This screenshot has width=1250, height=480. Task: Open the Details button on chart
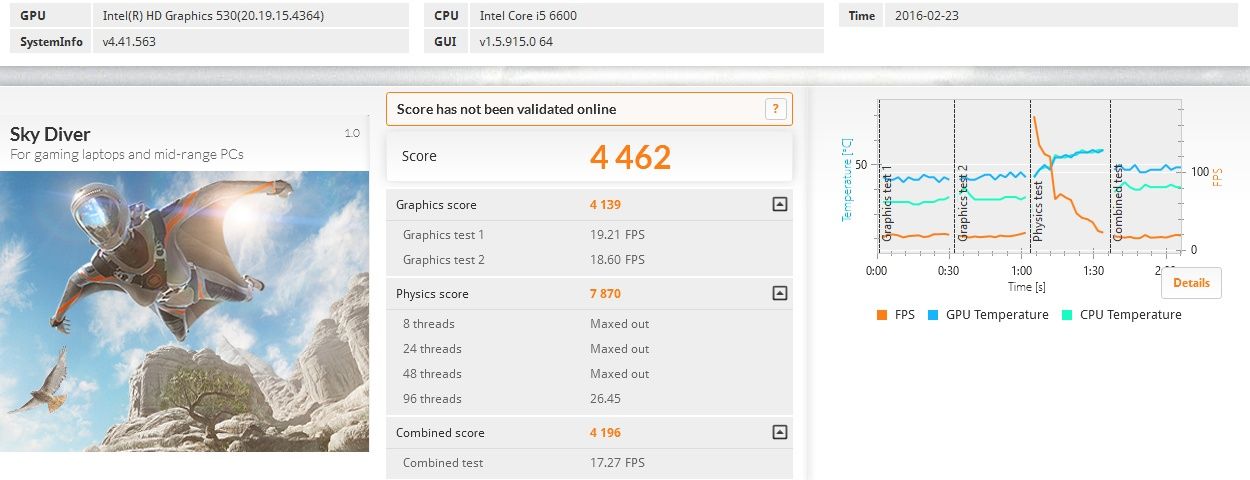click(1191, 283)
